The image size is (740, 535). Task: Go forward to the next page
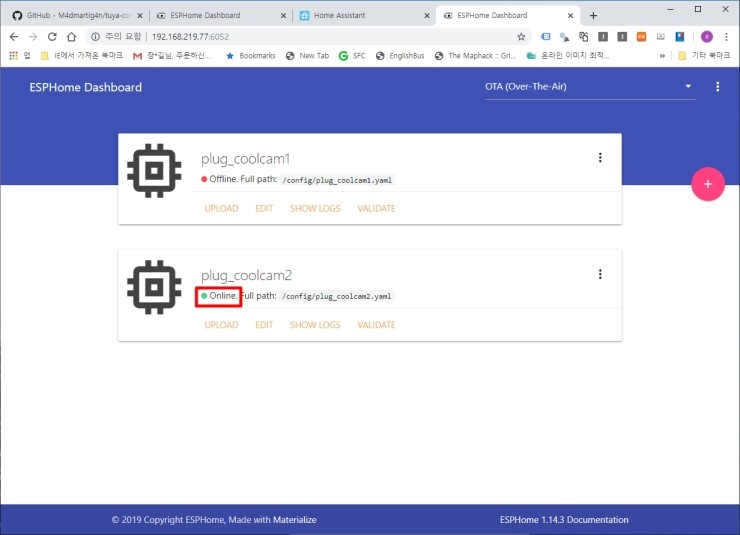(x=33, y=37)
